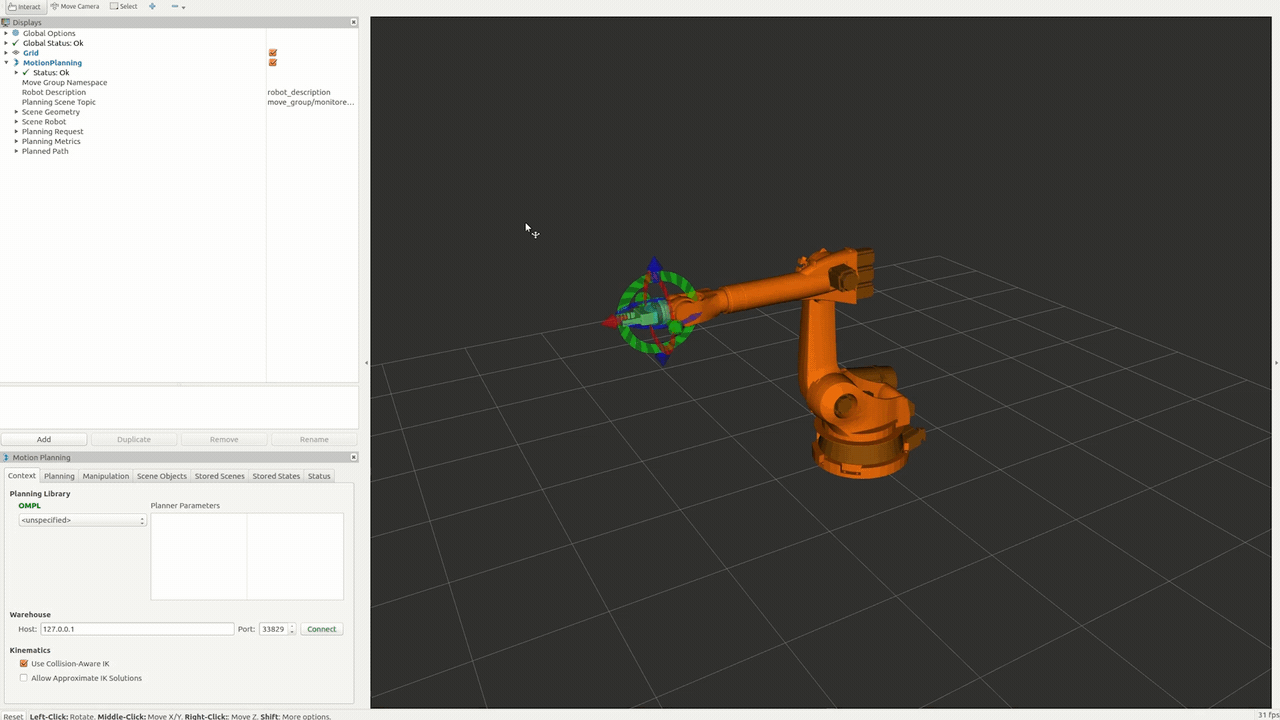
Task: Click the Global Status green checkmark icon
Action: [x=16, y=43]
